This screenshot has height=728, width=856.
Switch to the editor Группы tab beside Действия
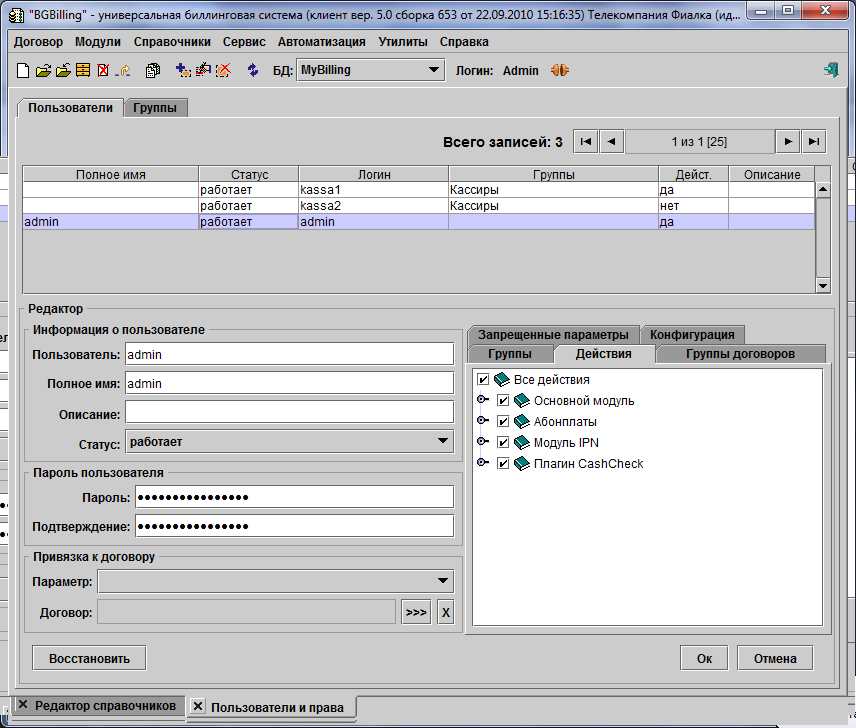point(509,354)
